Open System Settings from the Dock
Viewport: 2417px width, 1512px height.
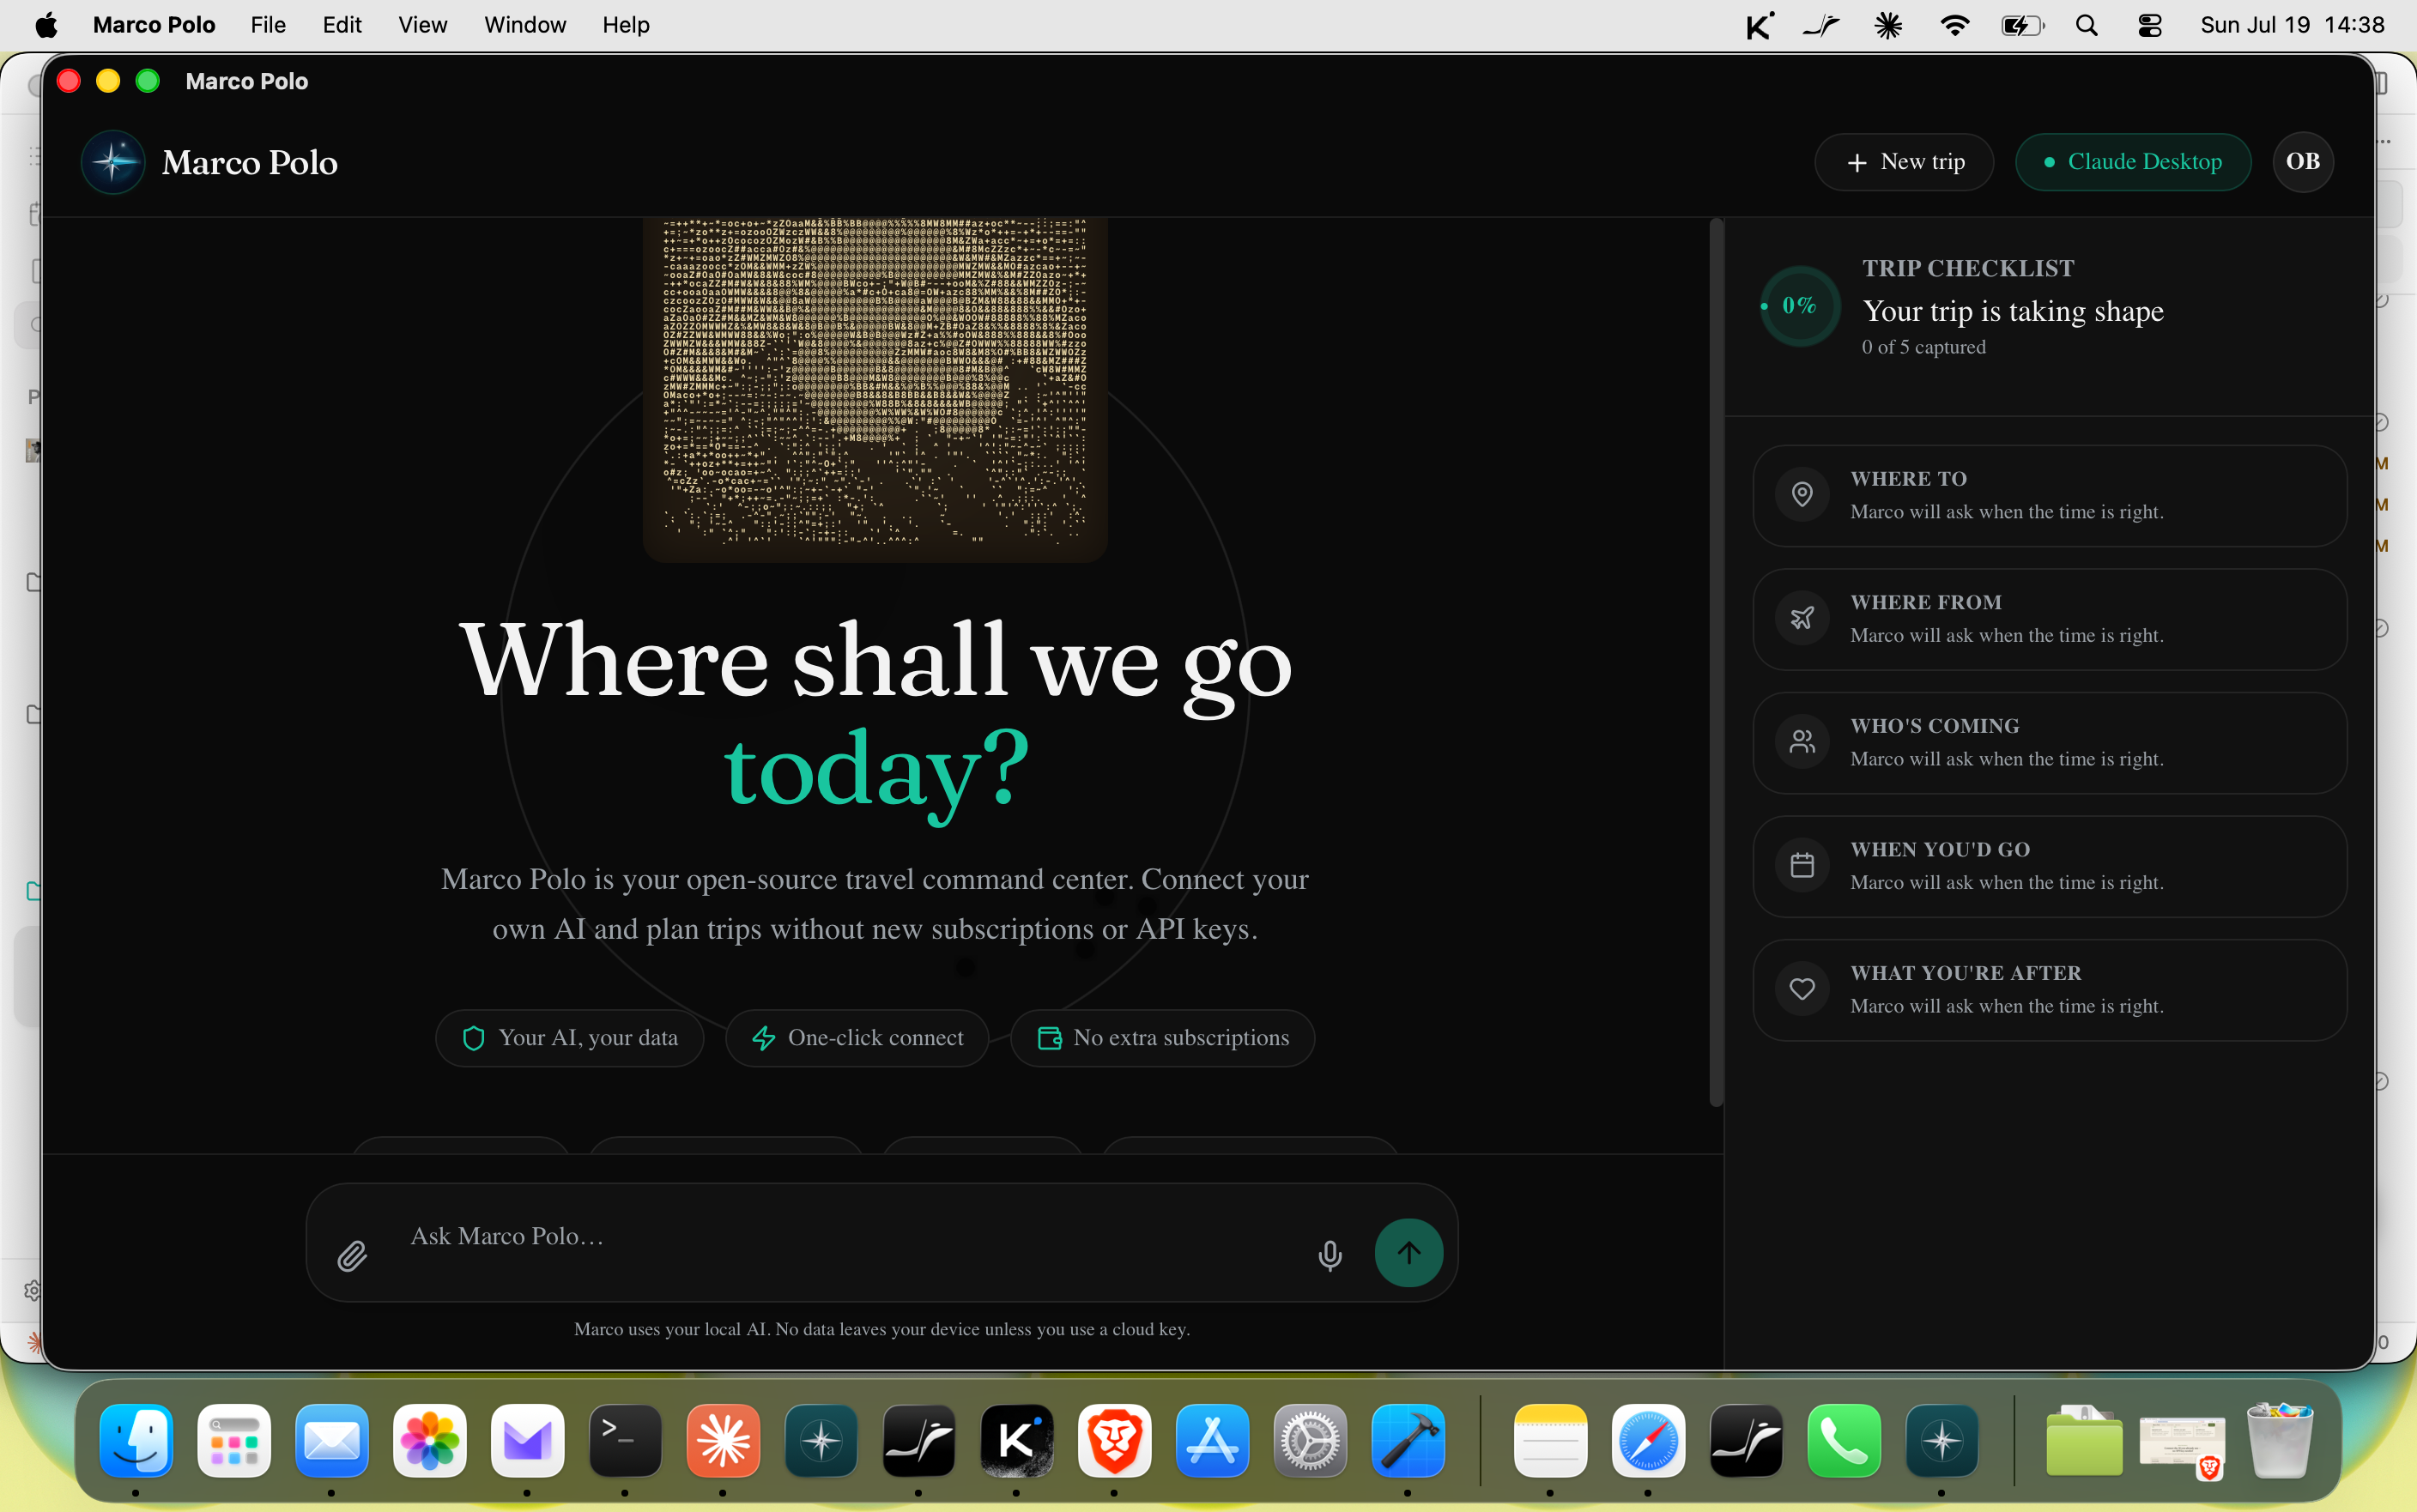(1310, 1441)
